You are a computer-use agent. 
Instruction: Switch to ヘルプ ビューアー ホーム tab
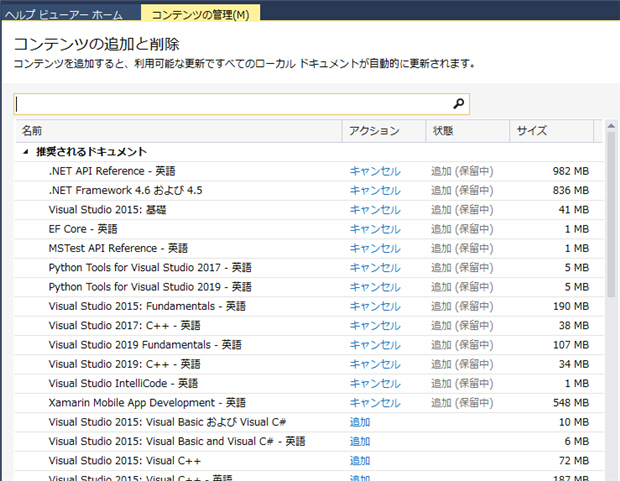(x=64, y=15)
